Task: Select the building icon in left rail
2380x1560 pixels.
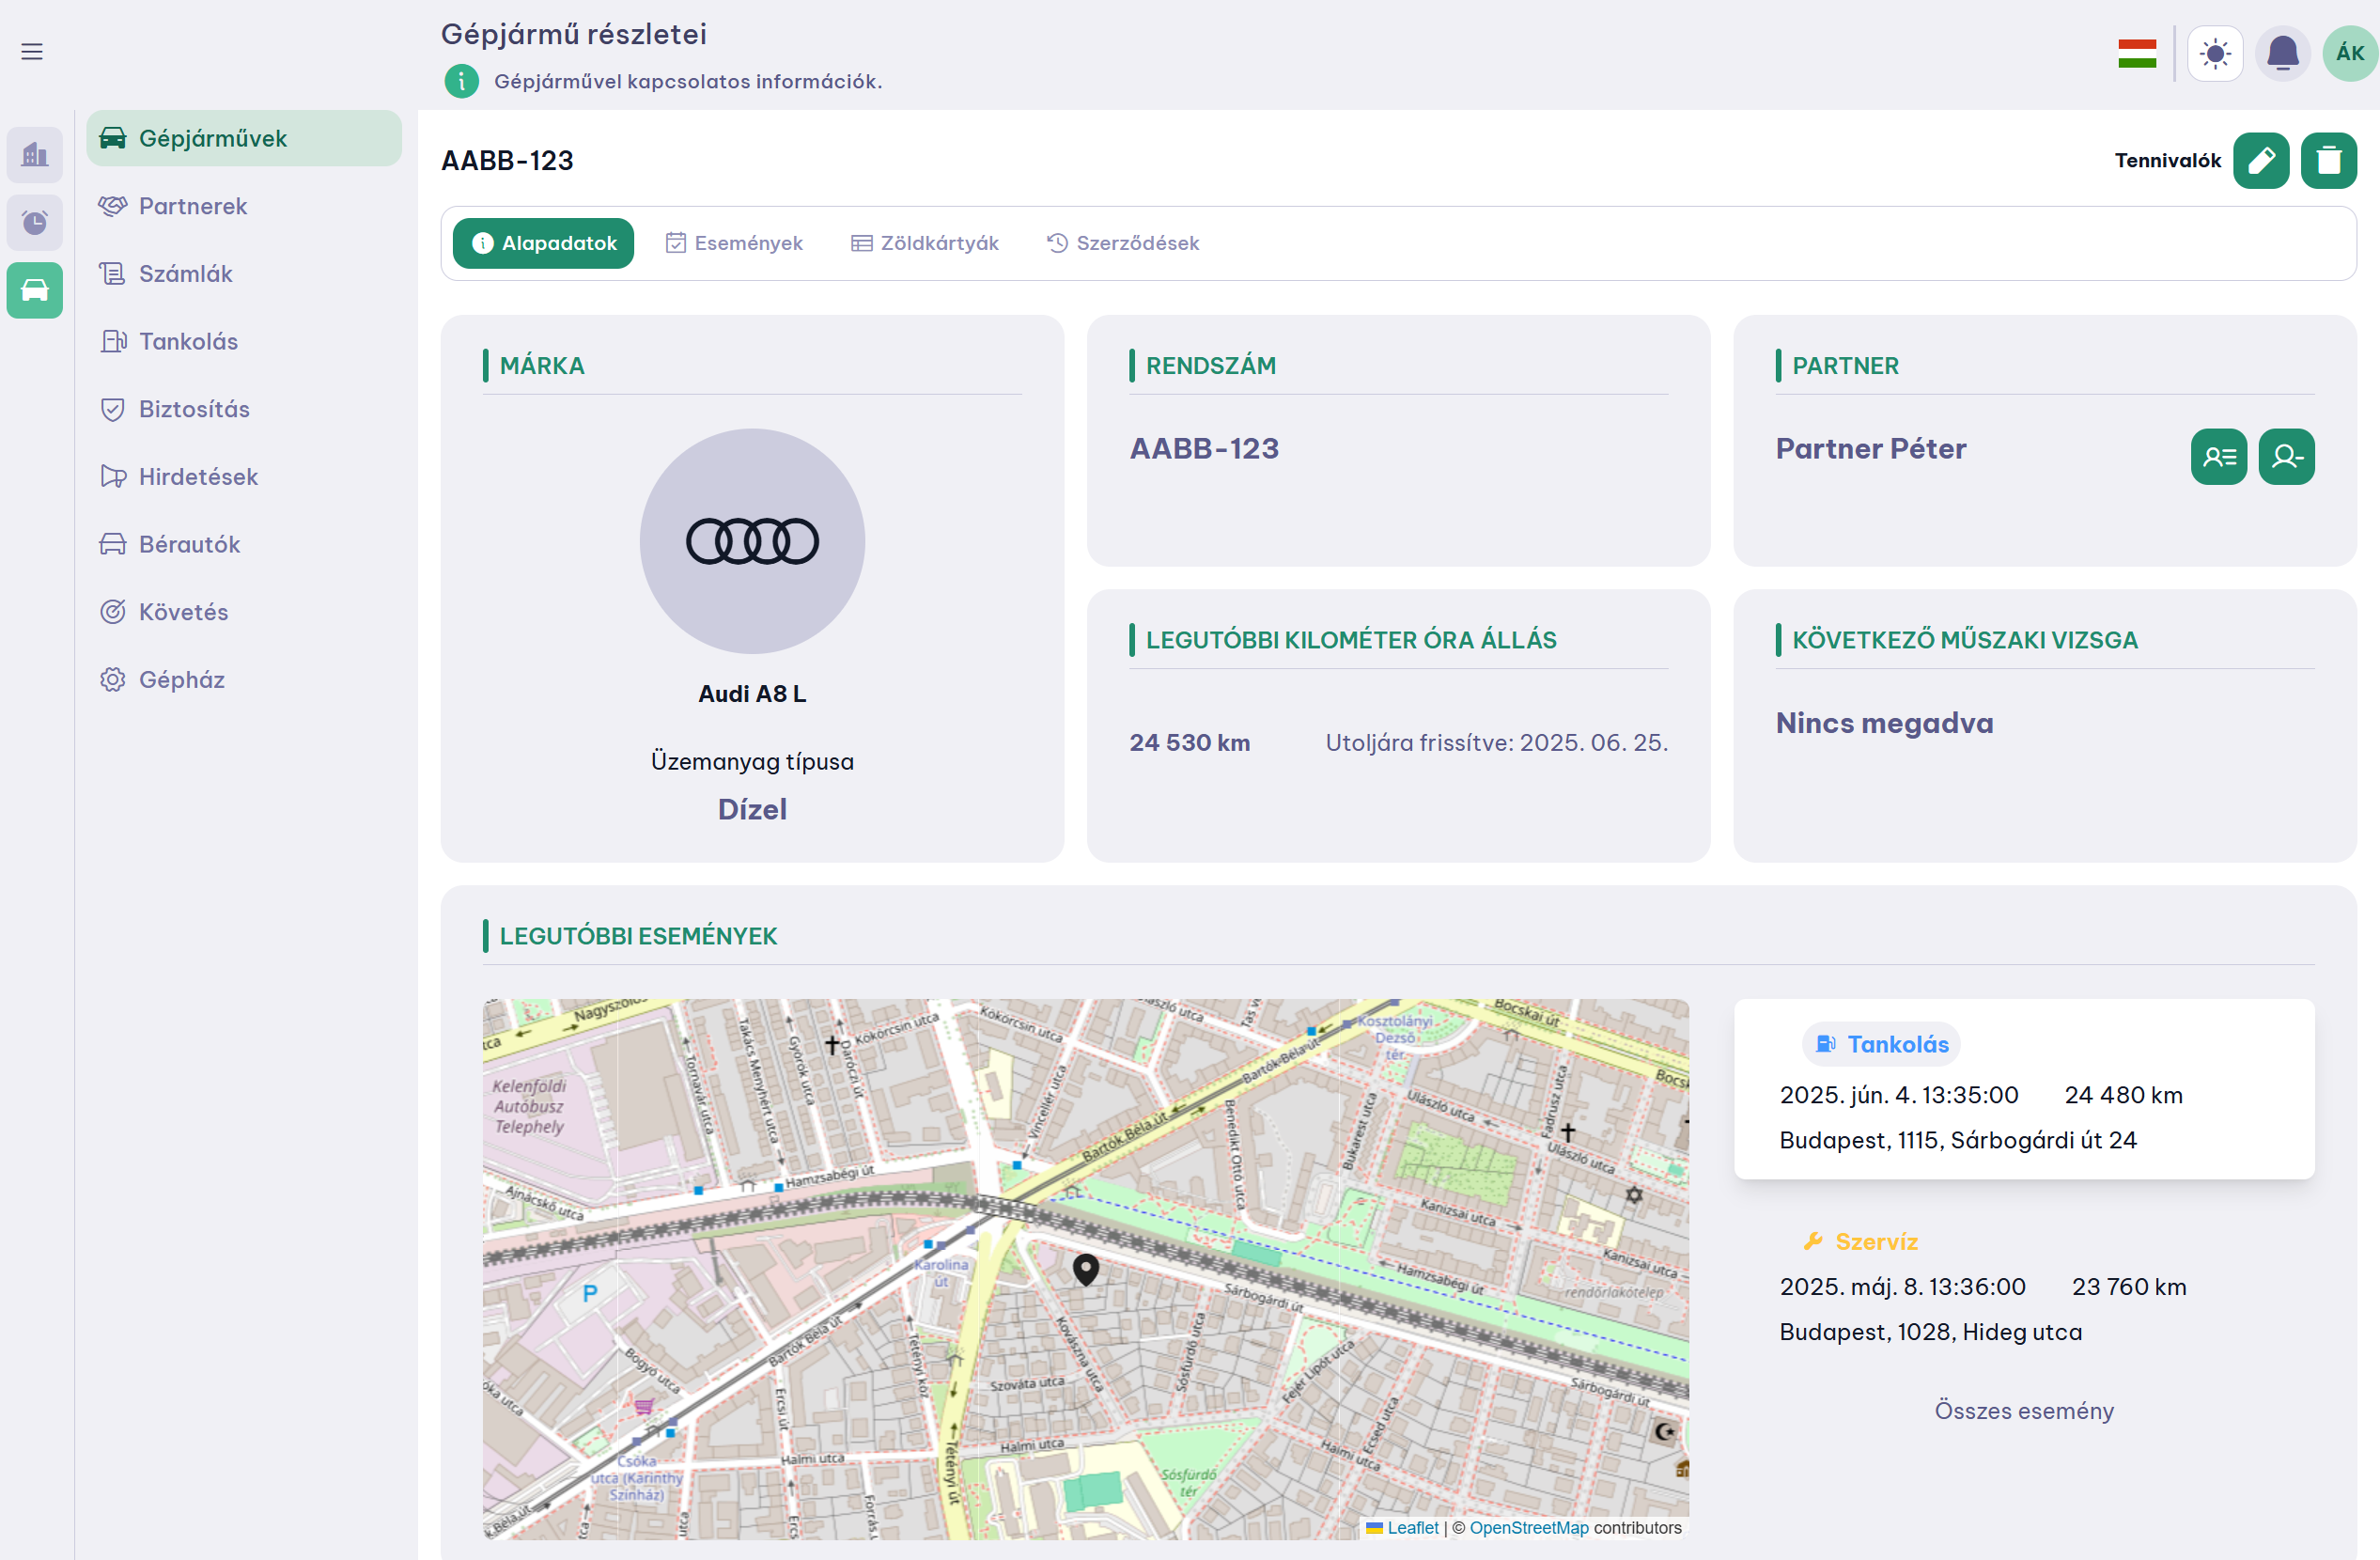Action: (x=35, y=155)
